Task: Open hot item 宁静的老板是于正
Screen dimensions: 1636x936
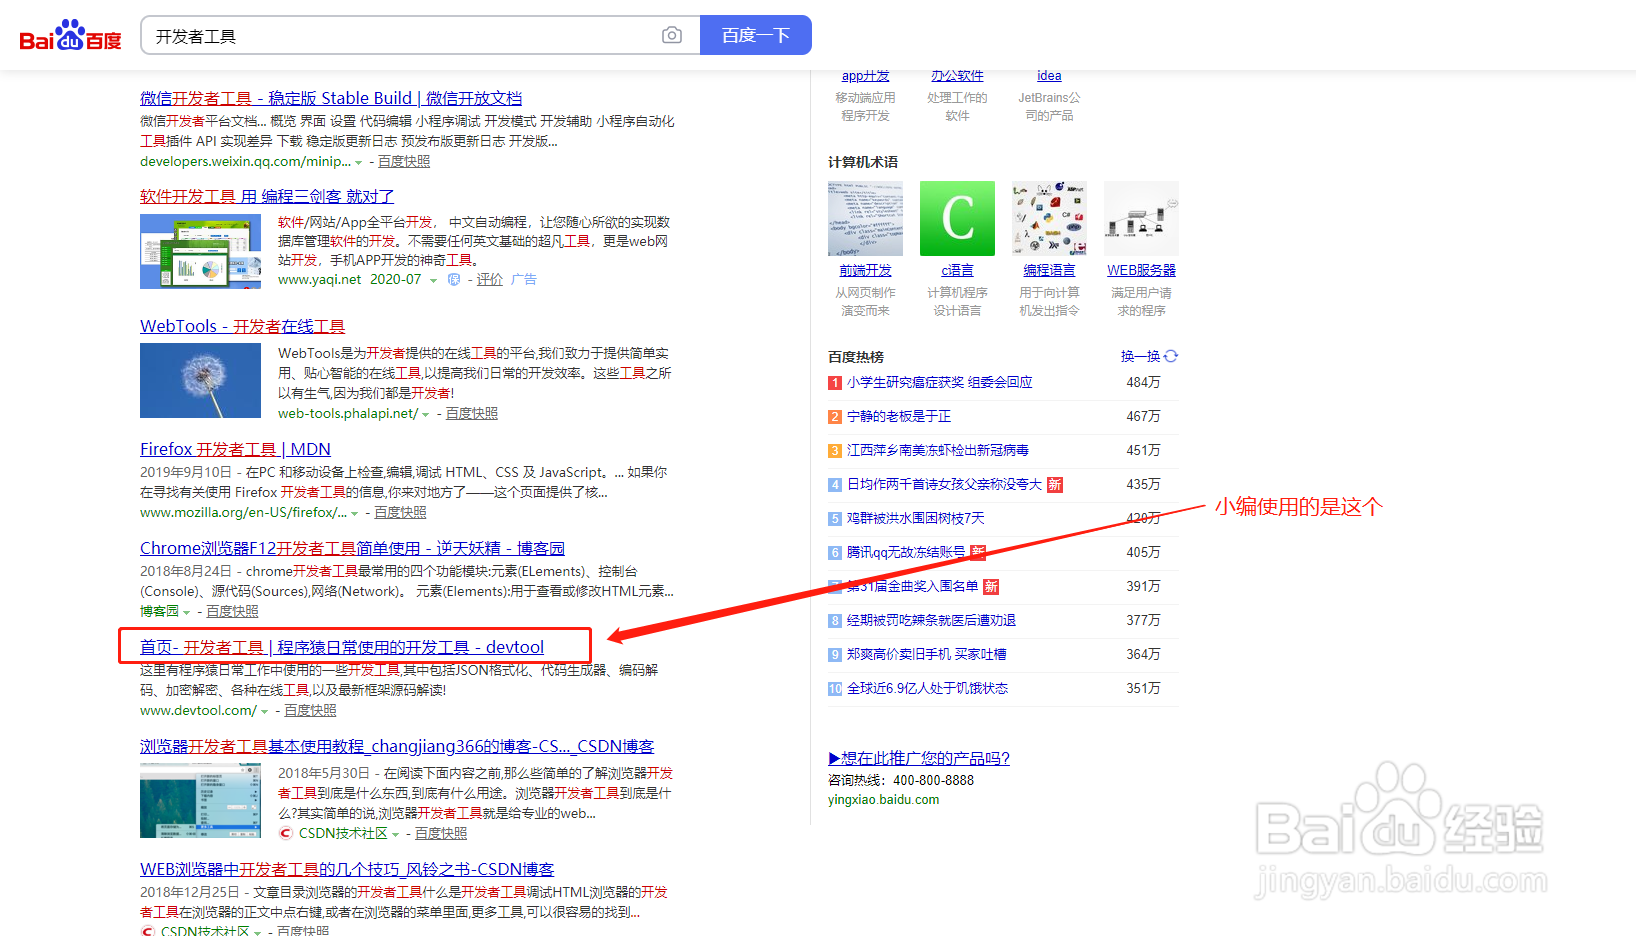Action: [x=899, y=416]
